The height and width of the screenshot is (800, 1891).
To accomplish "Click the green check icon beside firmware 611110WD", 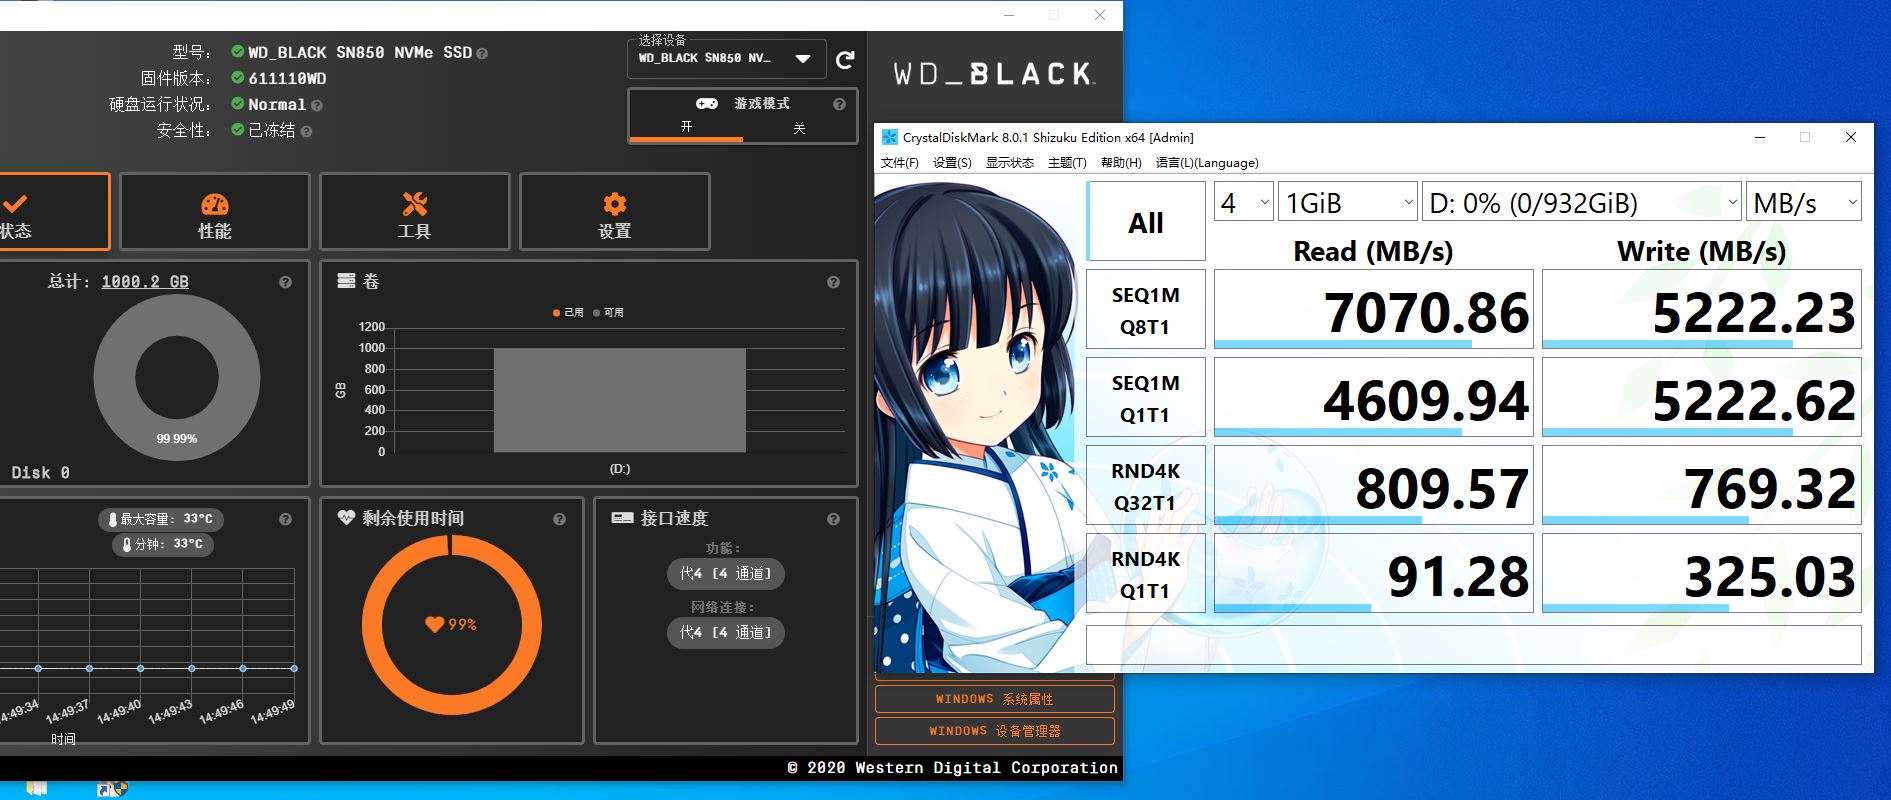I will click(x=237, y=77).
